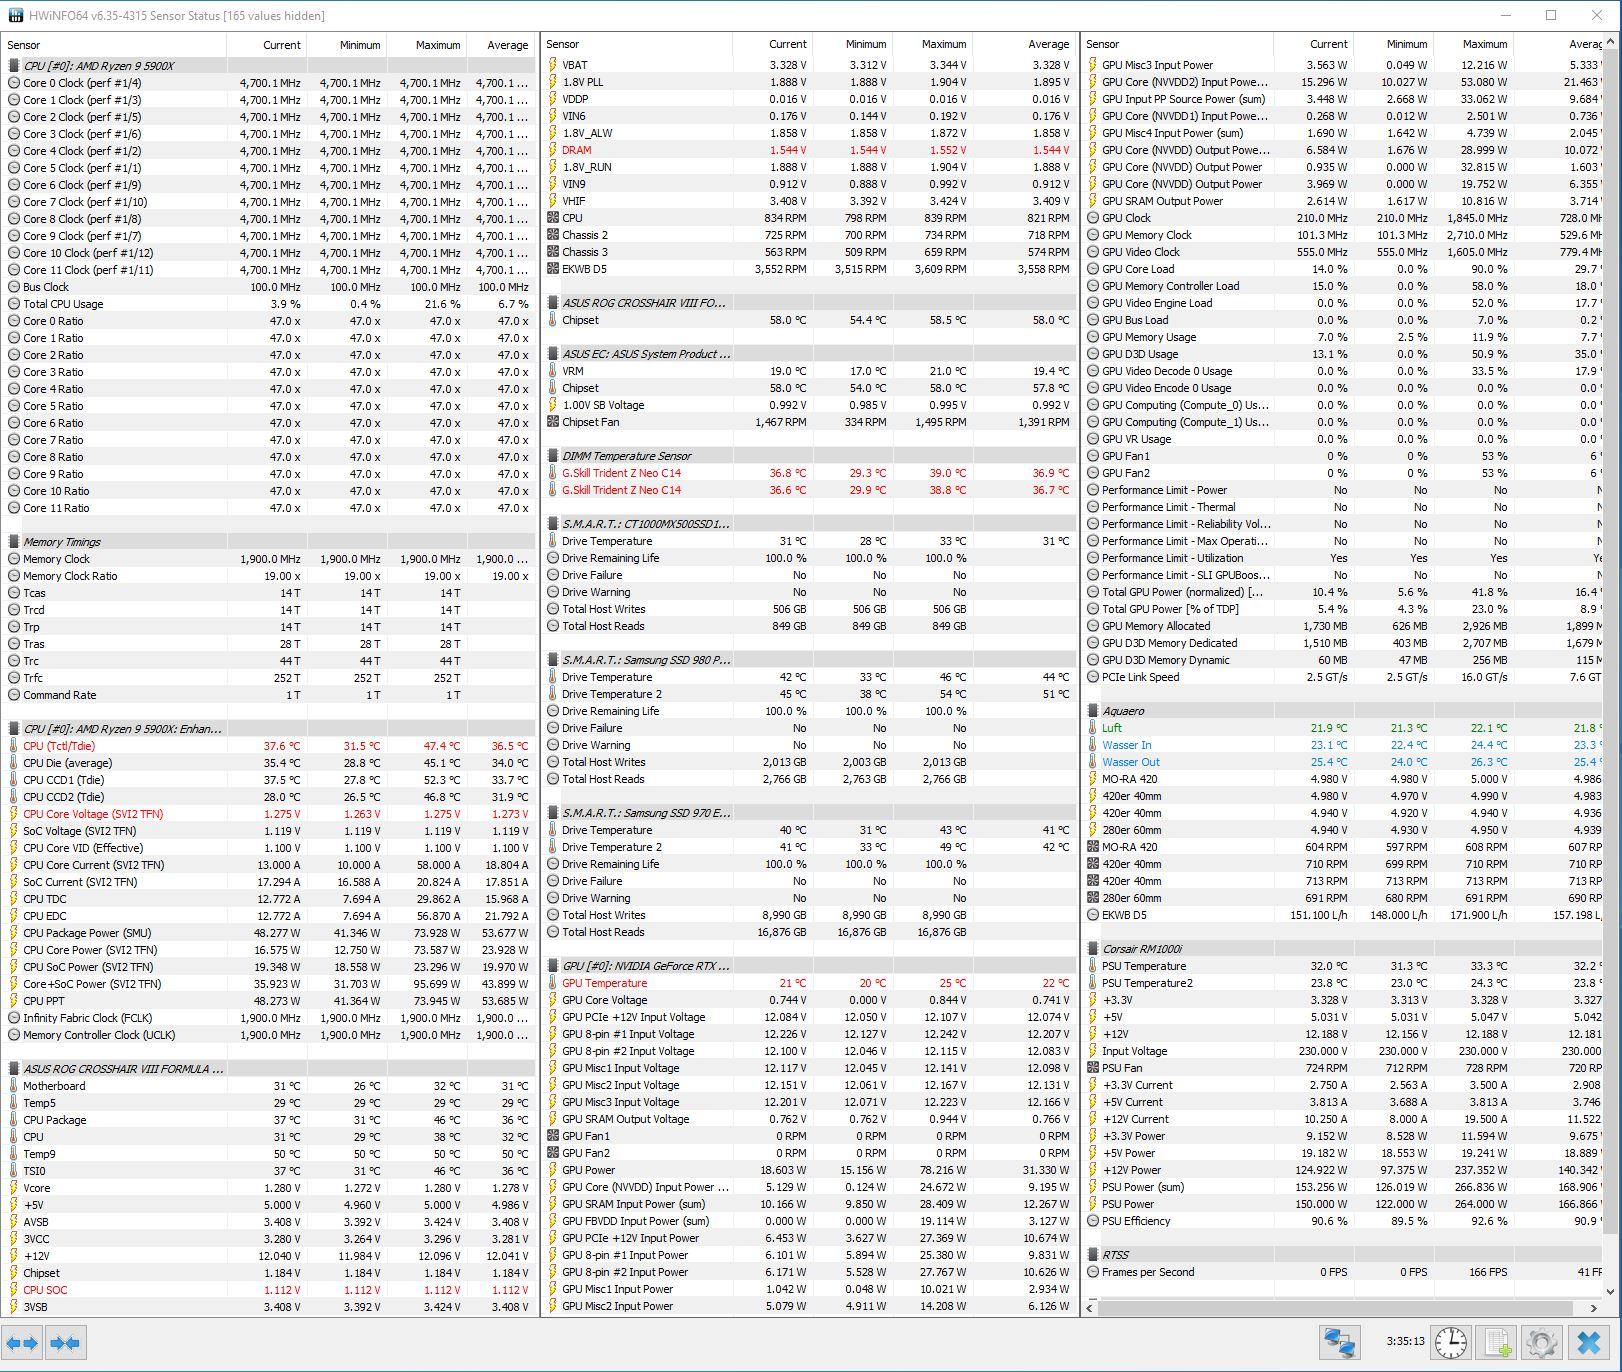Open the remote network monitoring icon

1340,1342
